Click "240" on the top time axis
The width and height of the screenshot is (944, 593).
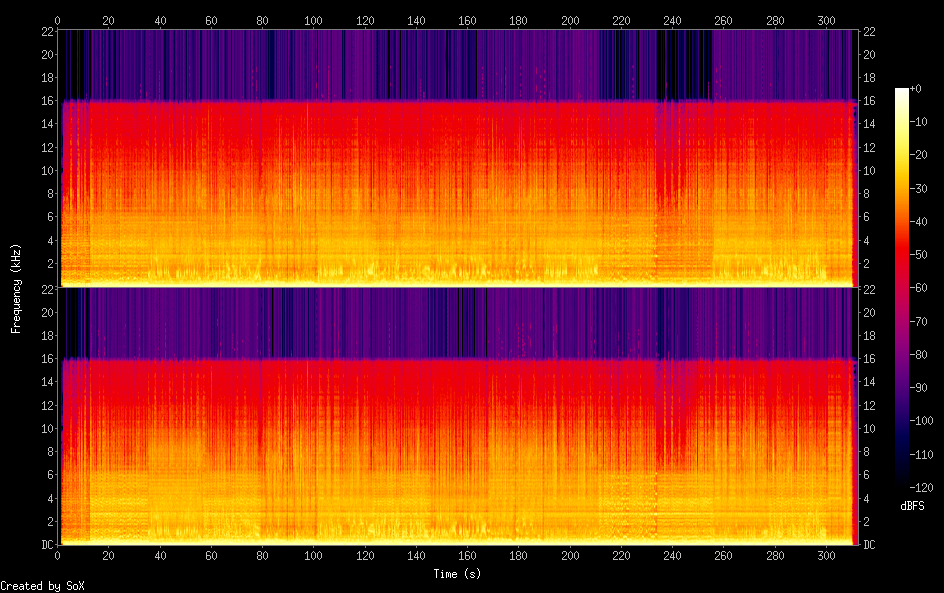672,20
